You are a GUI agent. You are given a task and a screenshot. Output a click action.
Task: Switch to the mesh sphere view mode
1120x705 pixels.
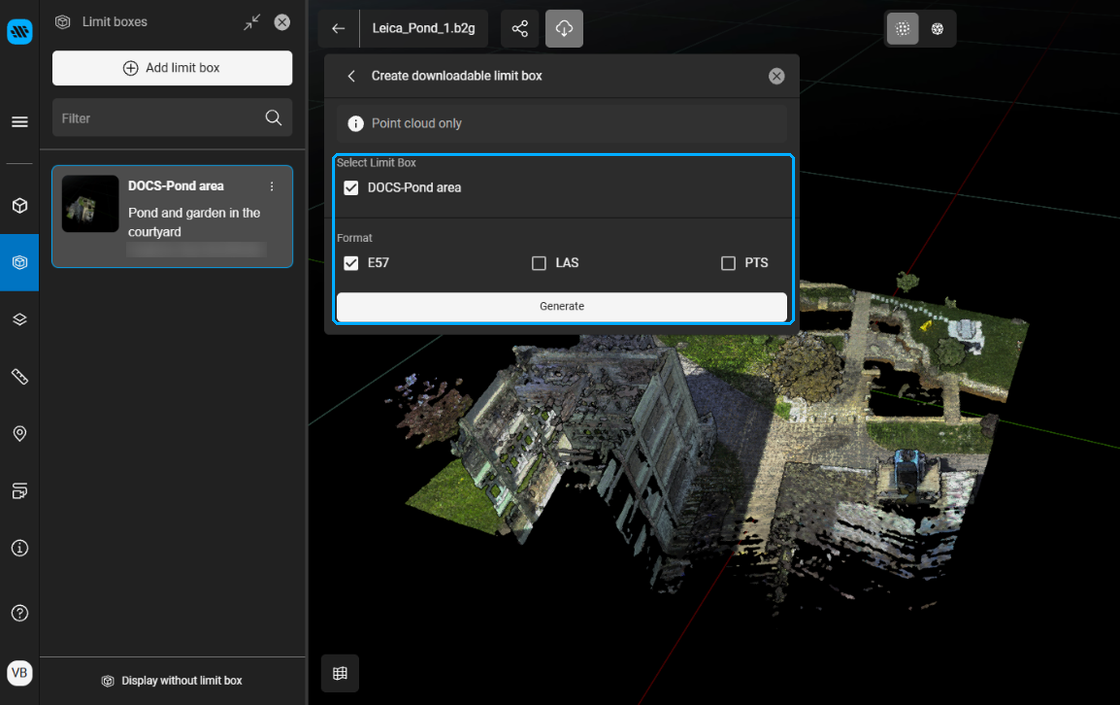coord(937,29)
